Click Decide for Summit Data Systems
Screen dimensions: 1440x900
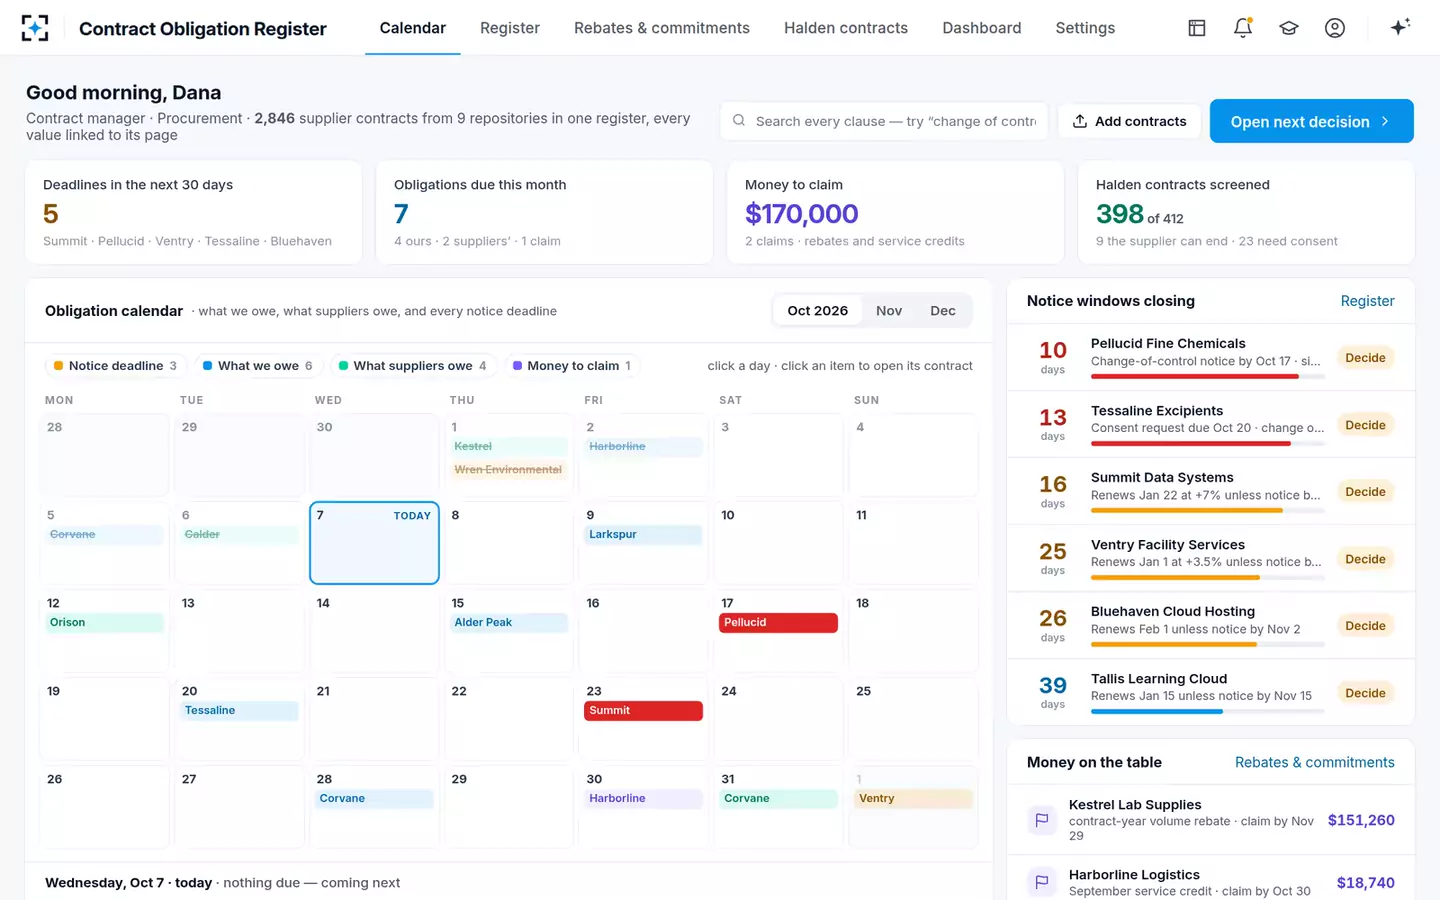[x=1365, y=492]
